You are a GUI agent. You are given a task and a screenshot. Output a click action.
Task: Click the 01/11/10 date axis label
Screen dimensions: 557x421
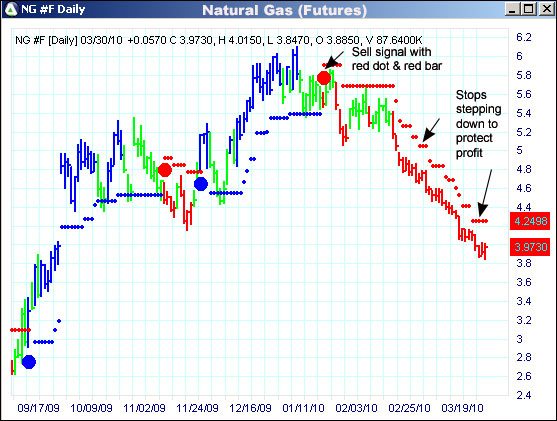pos(303,408)
